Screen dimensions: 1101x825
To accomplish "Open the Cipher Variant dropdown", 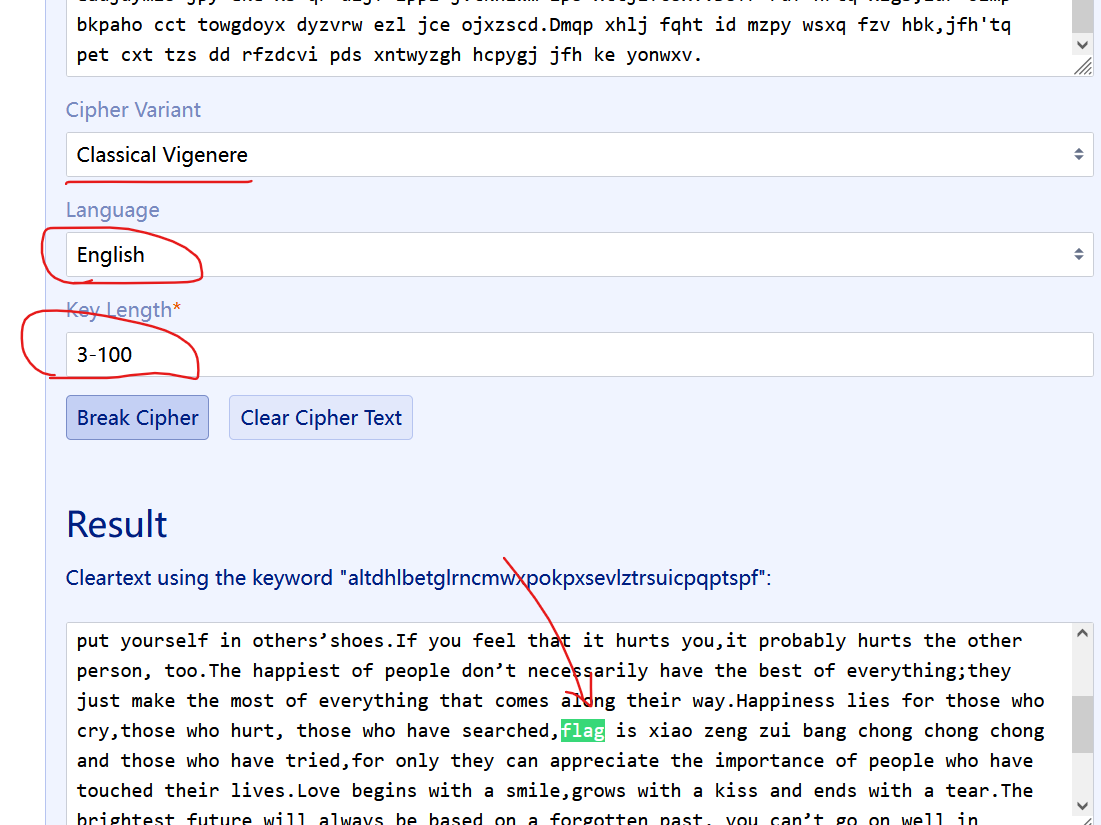I will point(579,154).
